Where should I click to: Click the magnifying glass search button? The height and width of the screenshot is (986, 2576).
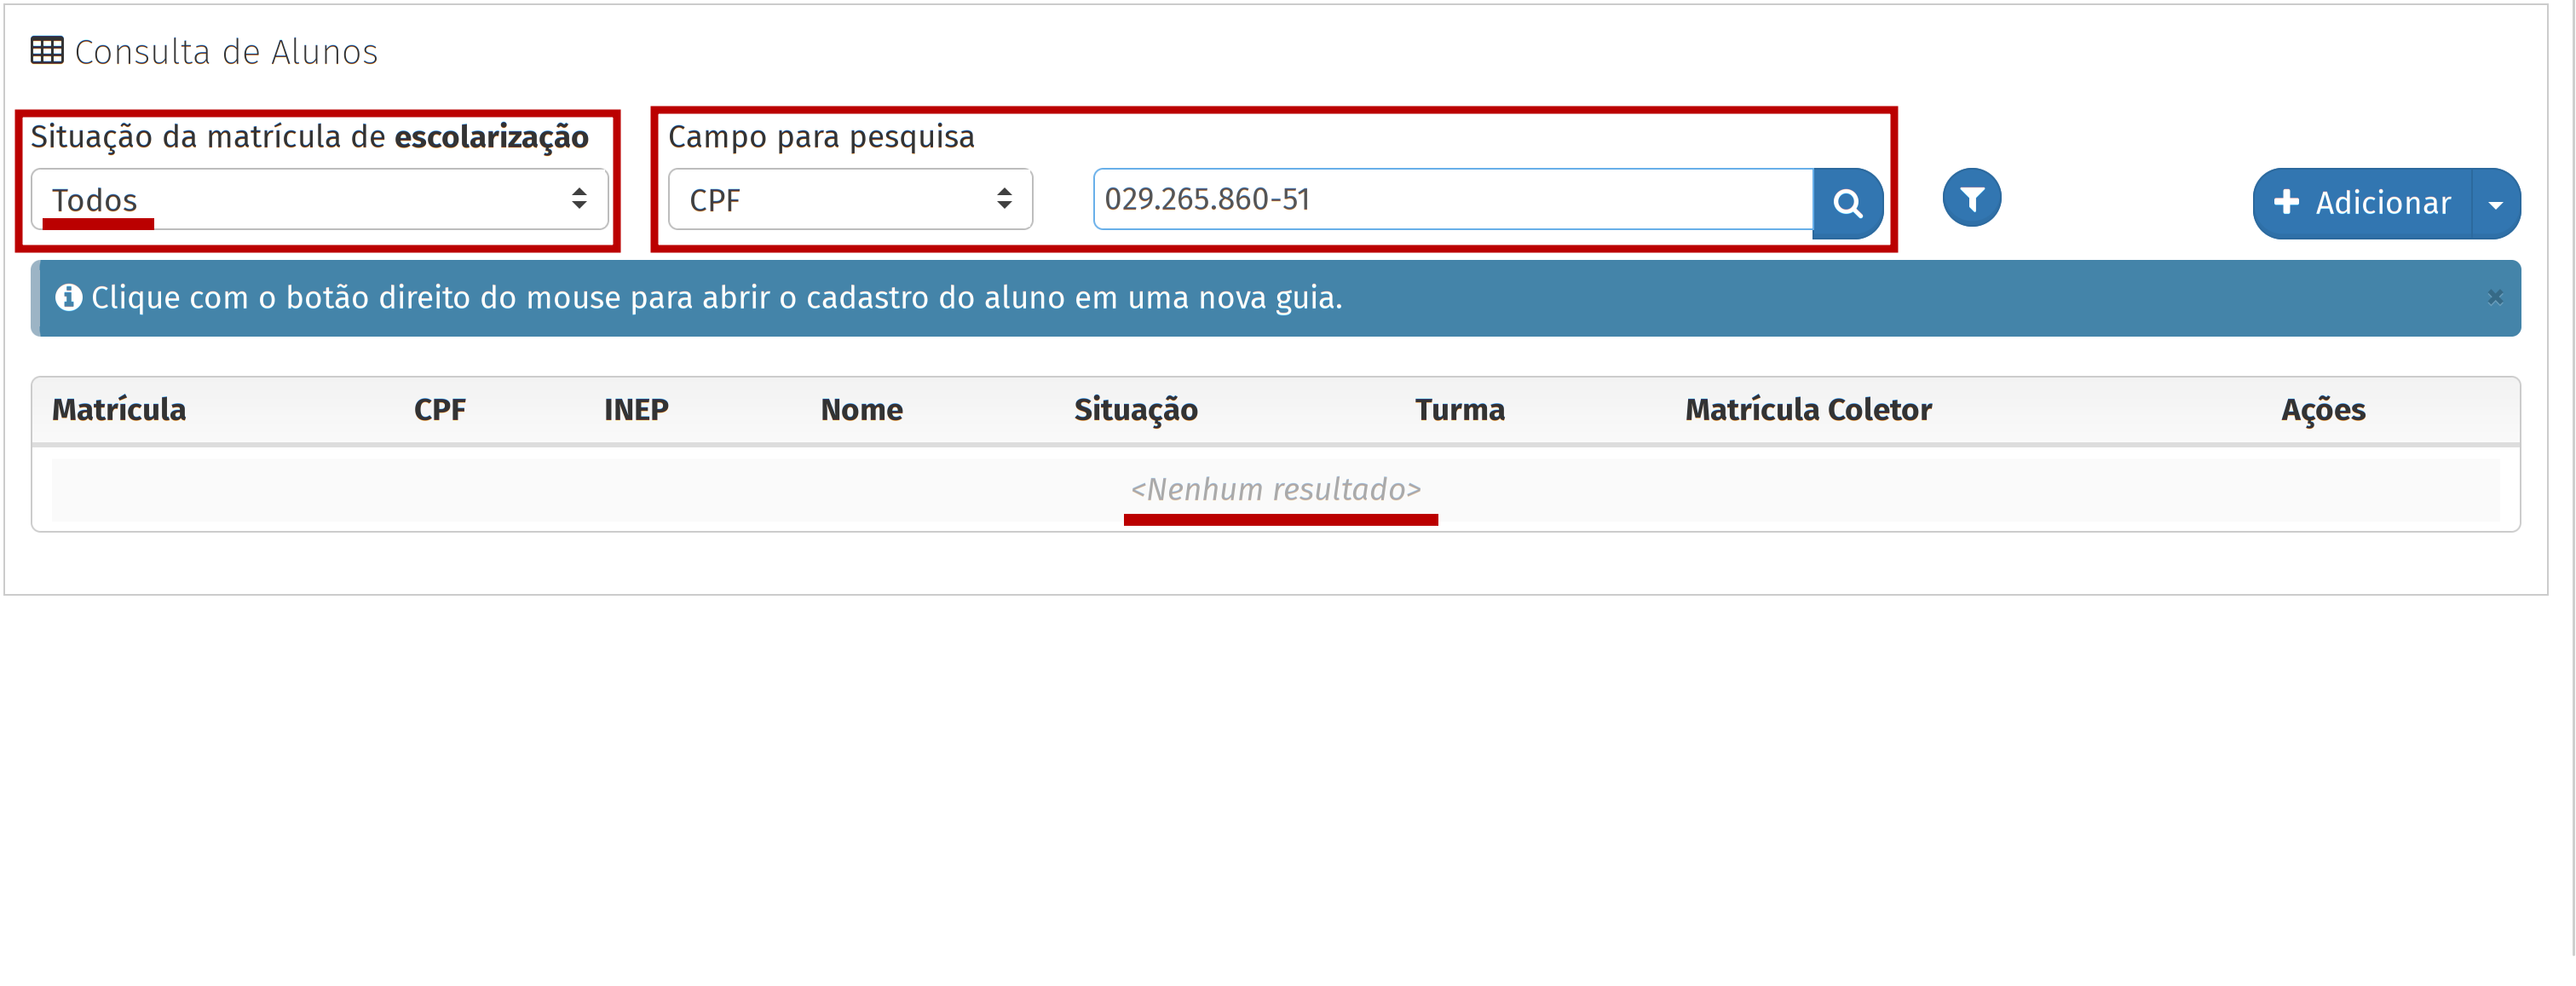coord(1847,203)
